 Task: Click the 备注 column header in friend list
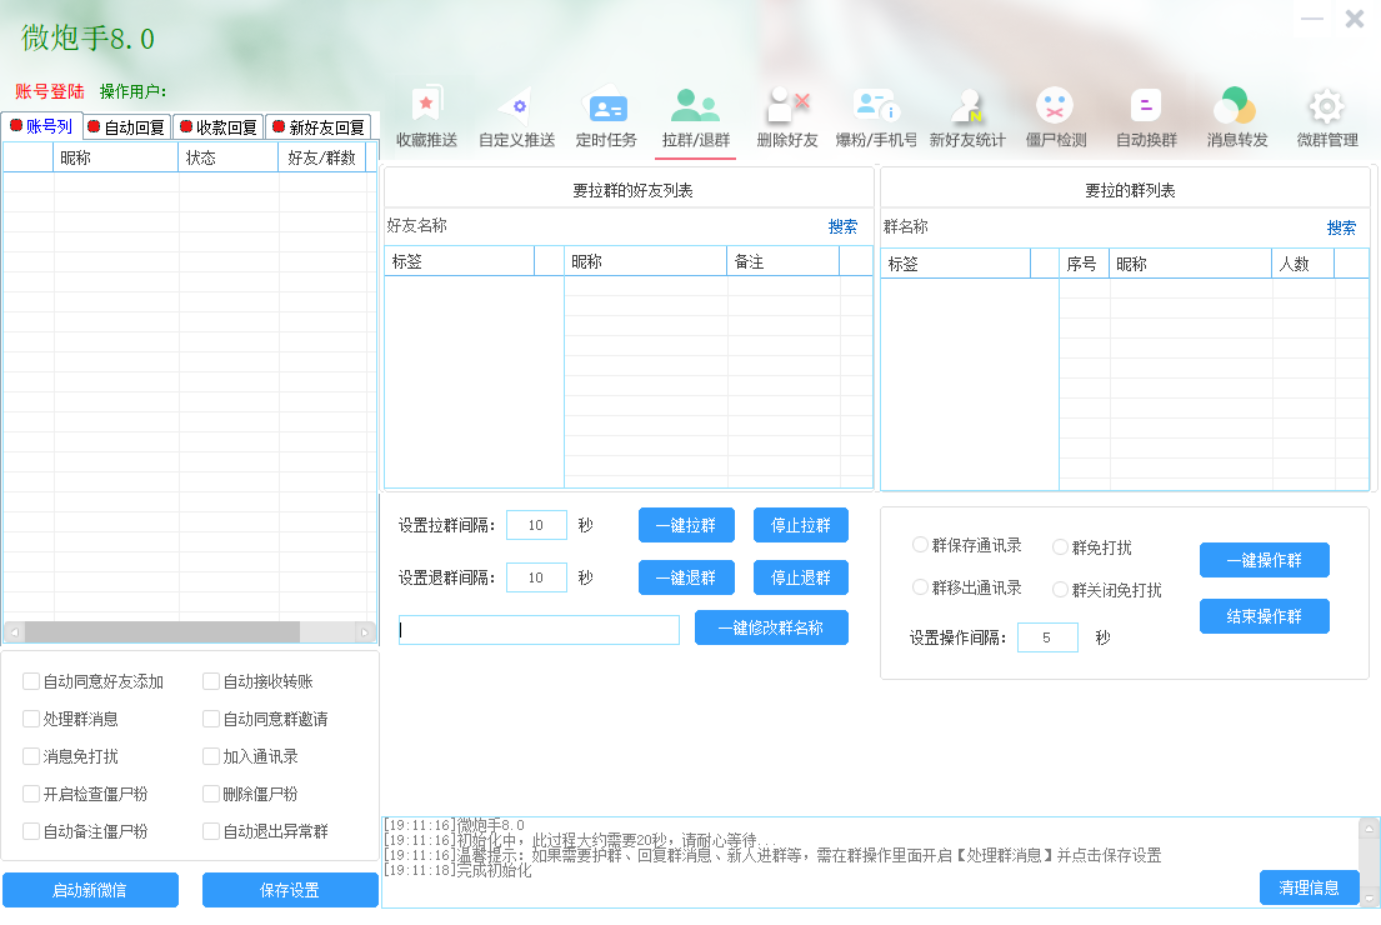(x=782, y=262)
